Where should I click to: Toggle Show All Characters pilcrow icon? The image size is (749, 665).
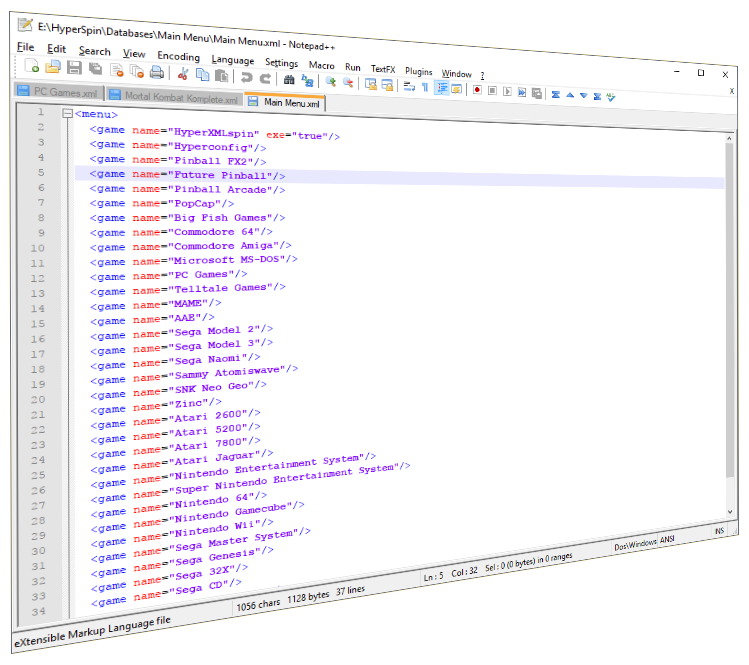tap(425, 86)
